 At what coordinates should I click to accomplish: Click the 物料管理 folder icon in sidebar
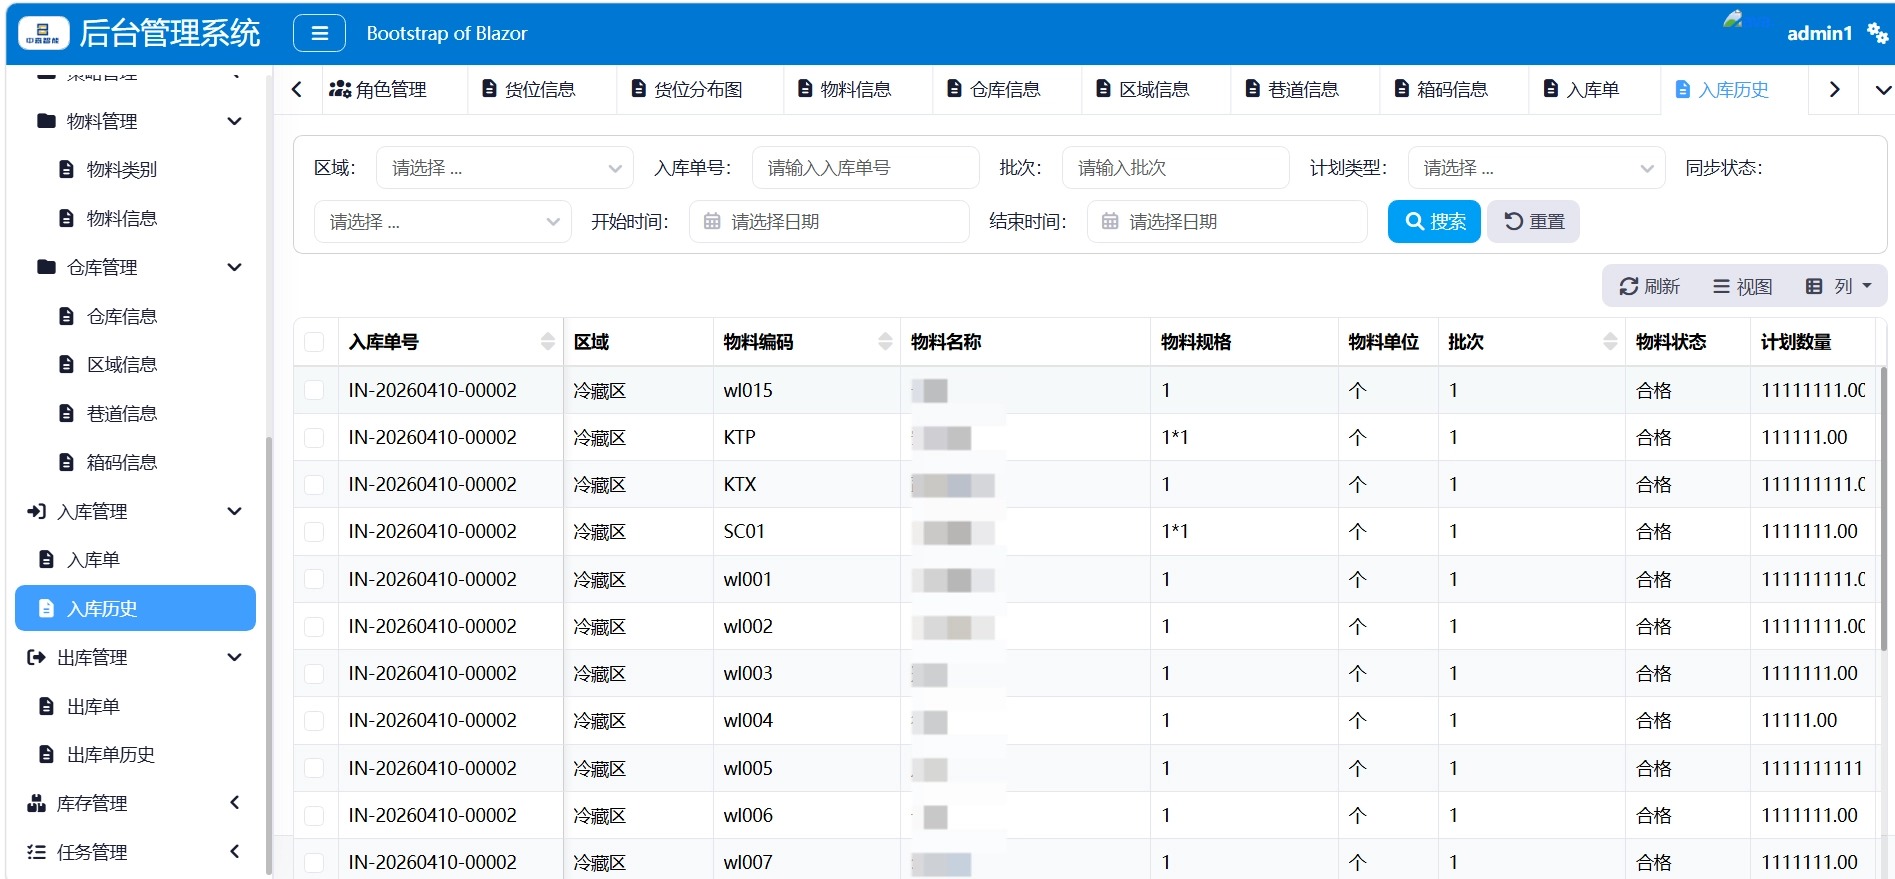tap(46, 121)
